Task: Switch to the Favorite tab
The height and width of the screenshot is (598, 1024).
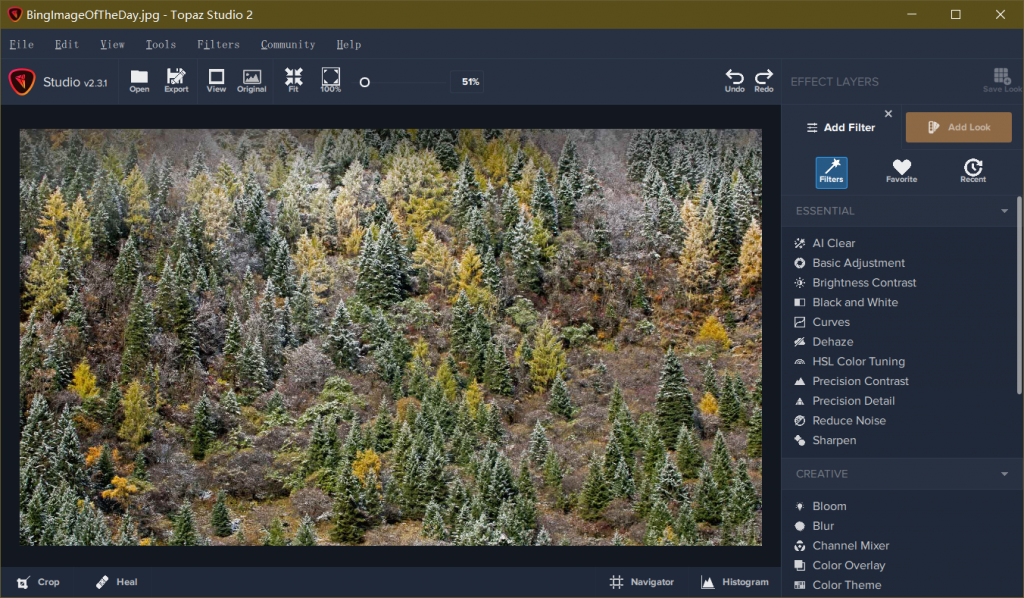Action: [901, 171]
